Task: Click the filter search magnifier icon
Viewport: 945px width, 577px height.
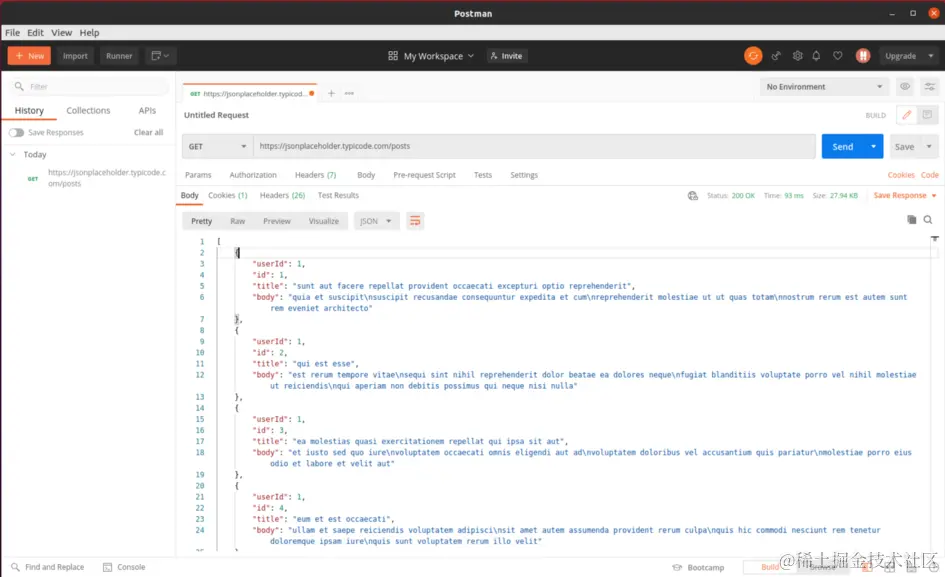Action: point(19,86)
